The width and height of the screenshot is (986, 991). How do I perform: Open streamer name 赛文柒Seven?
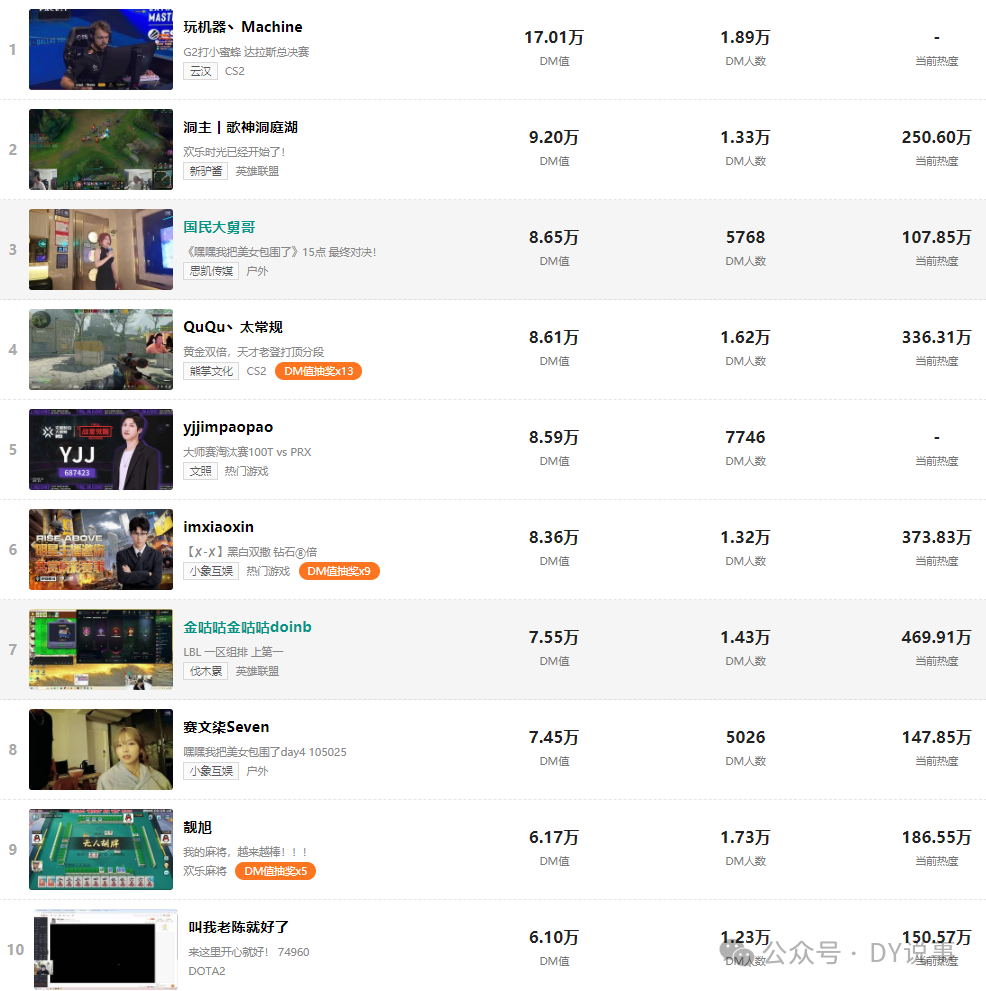(x=226, y=727)
